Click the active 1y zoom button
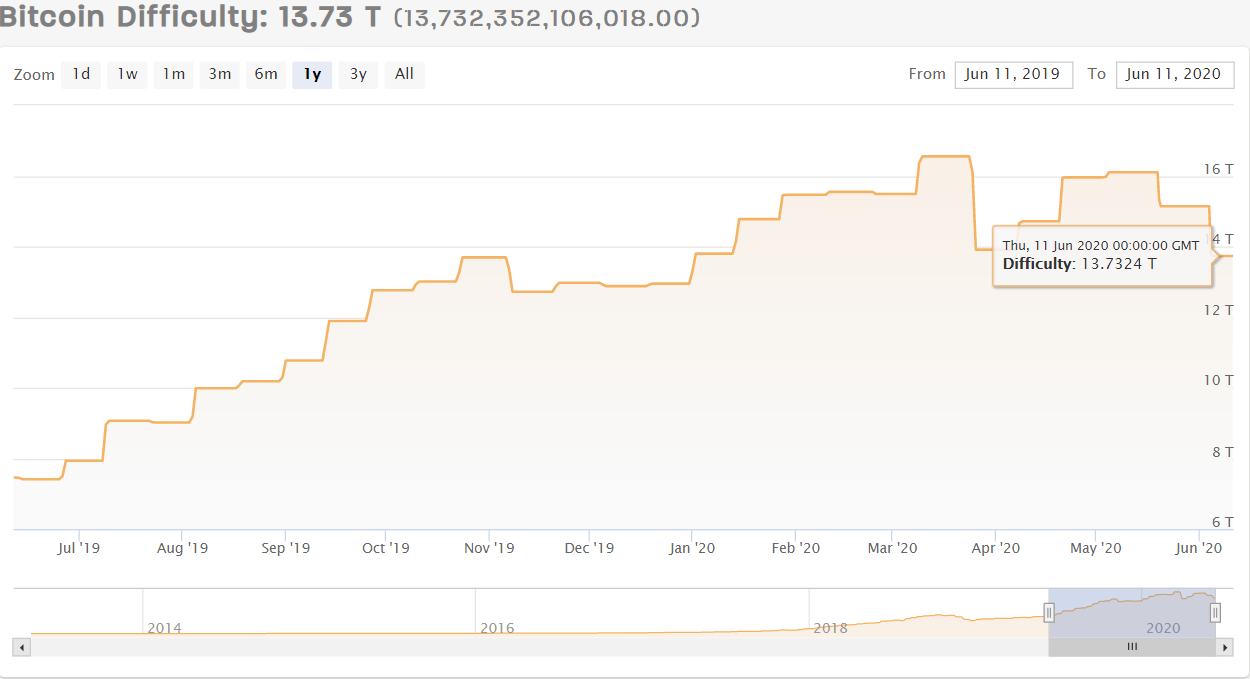1250x679 pixels. [312, 75]
